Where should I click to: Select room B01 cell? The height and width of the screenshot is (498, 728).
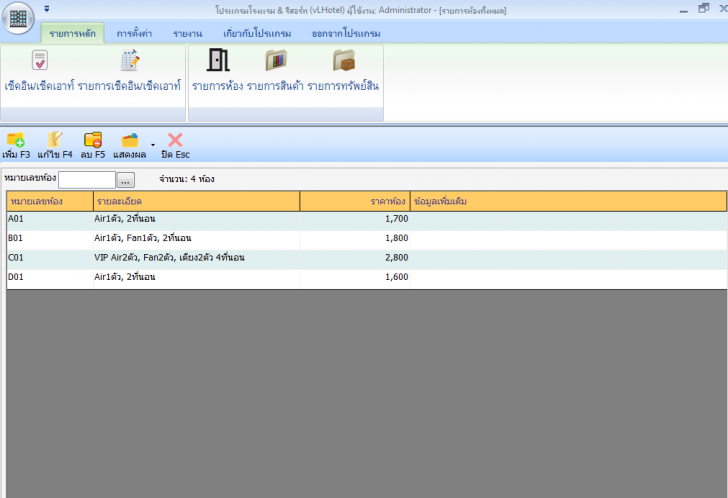click(50, 239)
